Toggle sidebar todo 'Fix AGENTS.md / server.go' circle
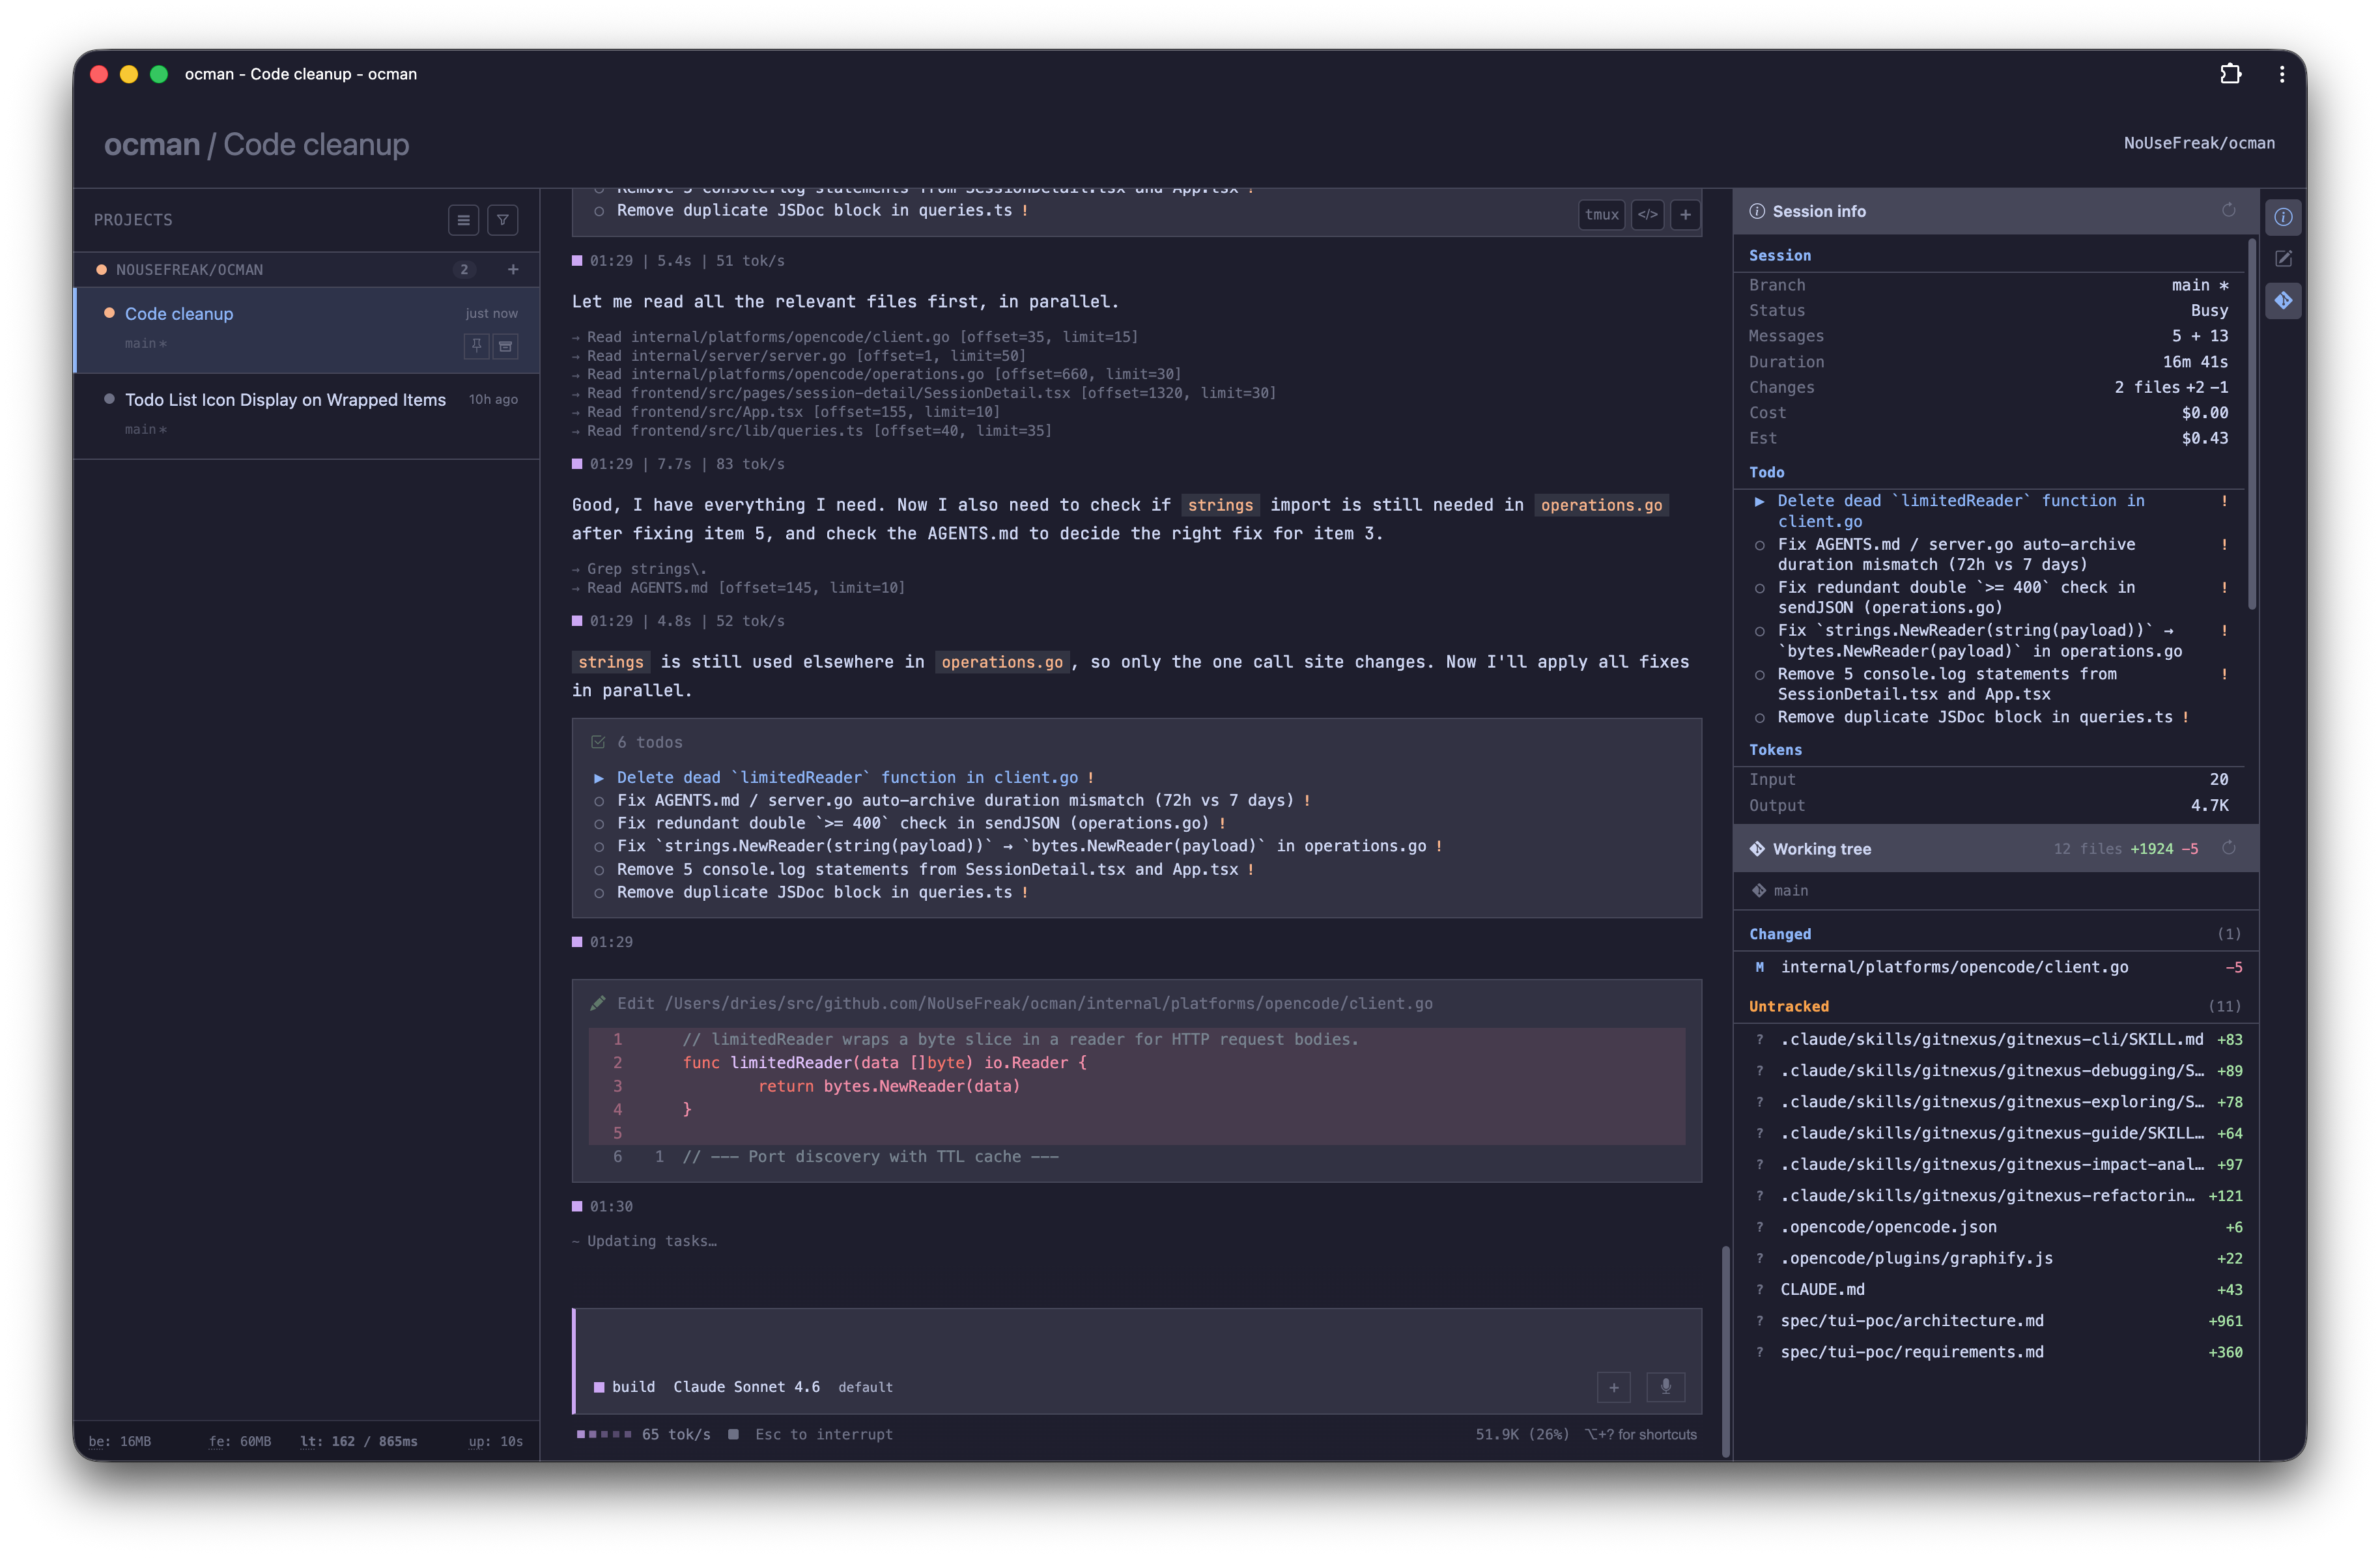 pyautogui.click(x=1760, y=545)
